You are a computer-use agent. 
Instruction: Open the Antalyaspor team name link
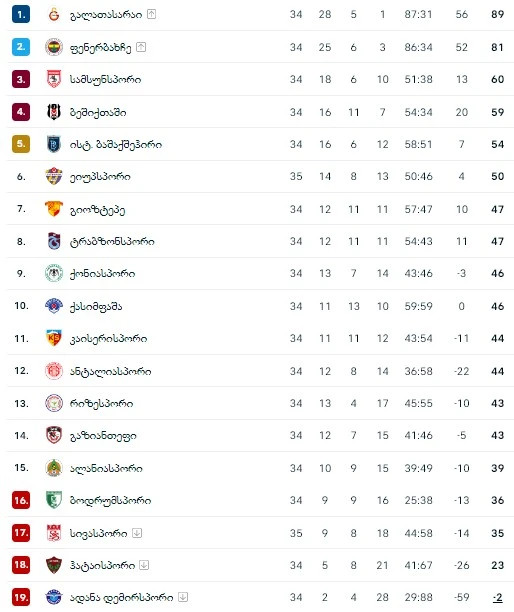click(110, 371)
